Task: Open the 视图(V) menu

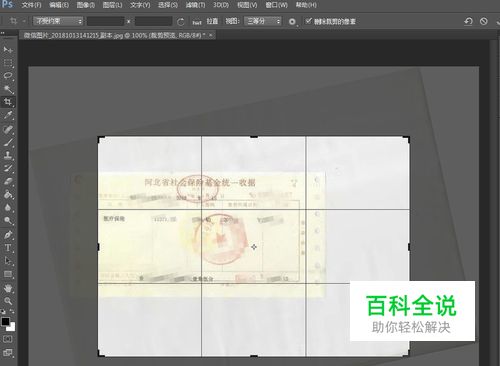Action: (247, 5)
